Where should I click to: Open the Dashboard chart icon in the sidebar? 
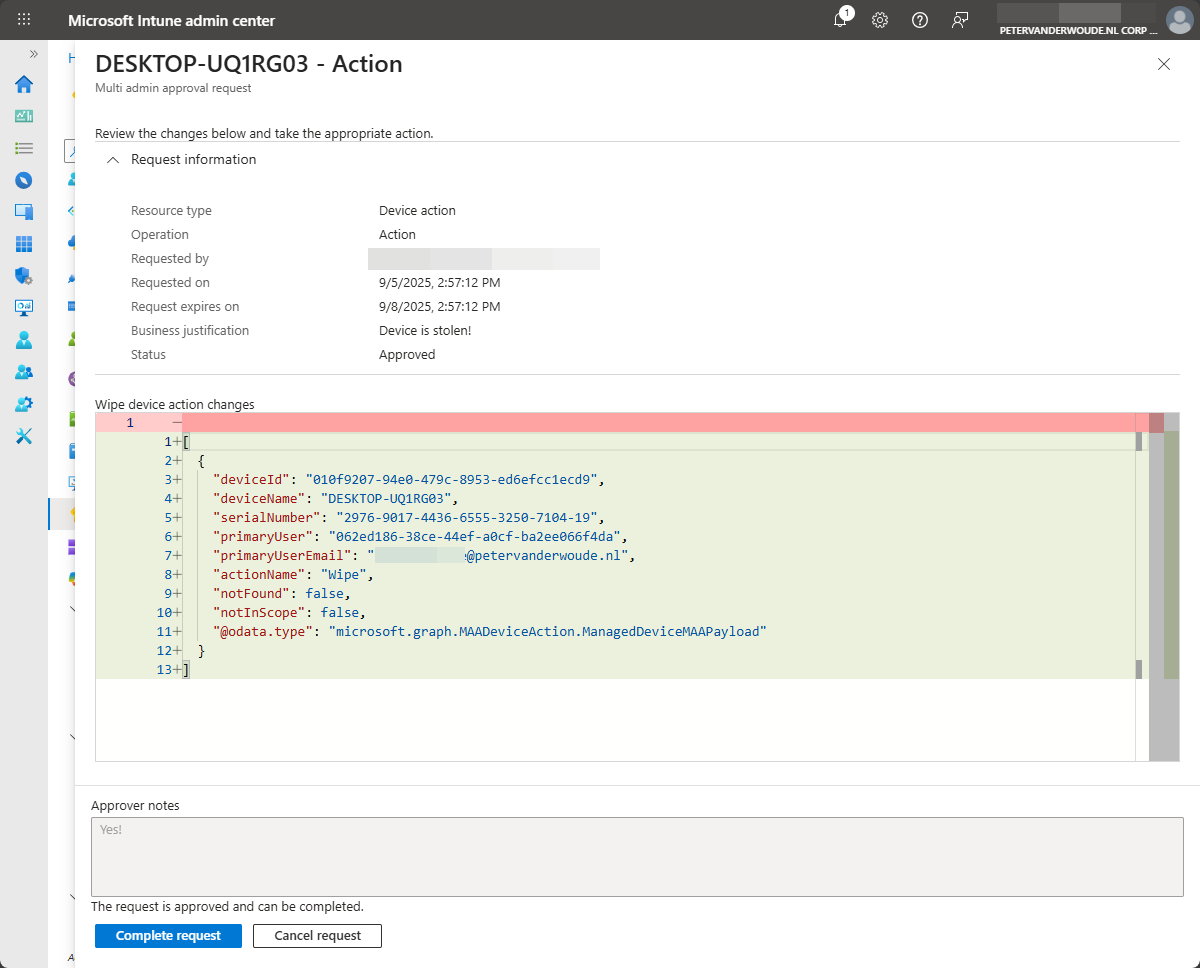point(24,116)
